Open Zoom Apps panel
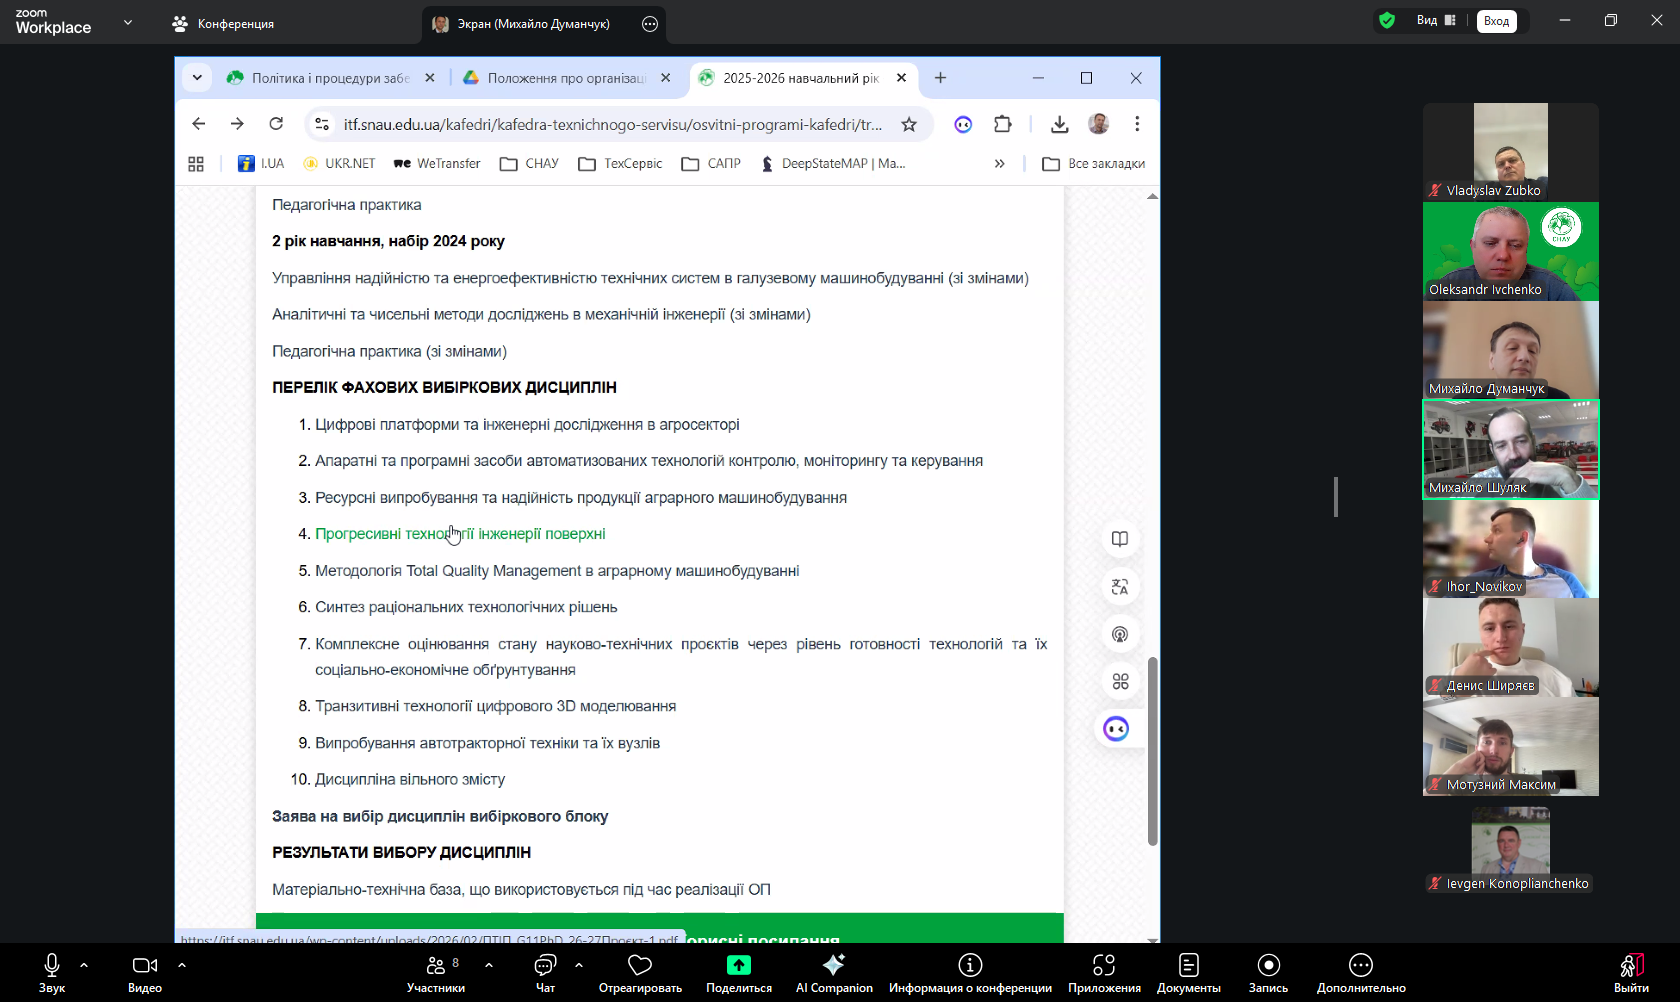 click(1104, 972)
